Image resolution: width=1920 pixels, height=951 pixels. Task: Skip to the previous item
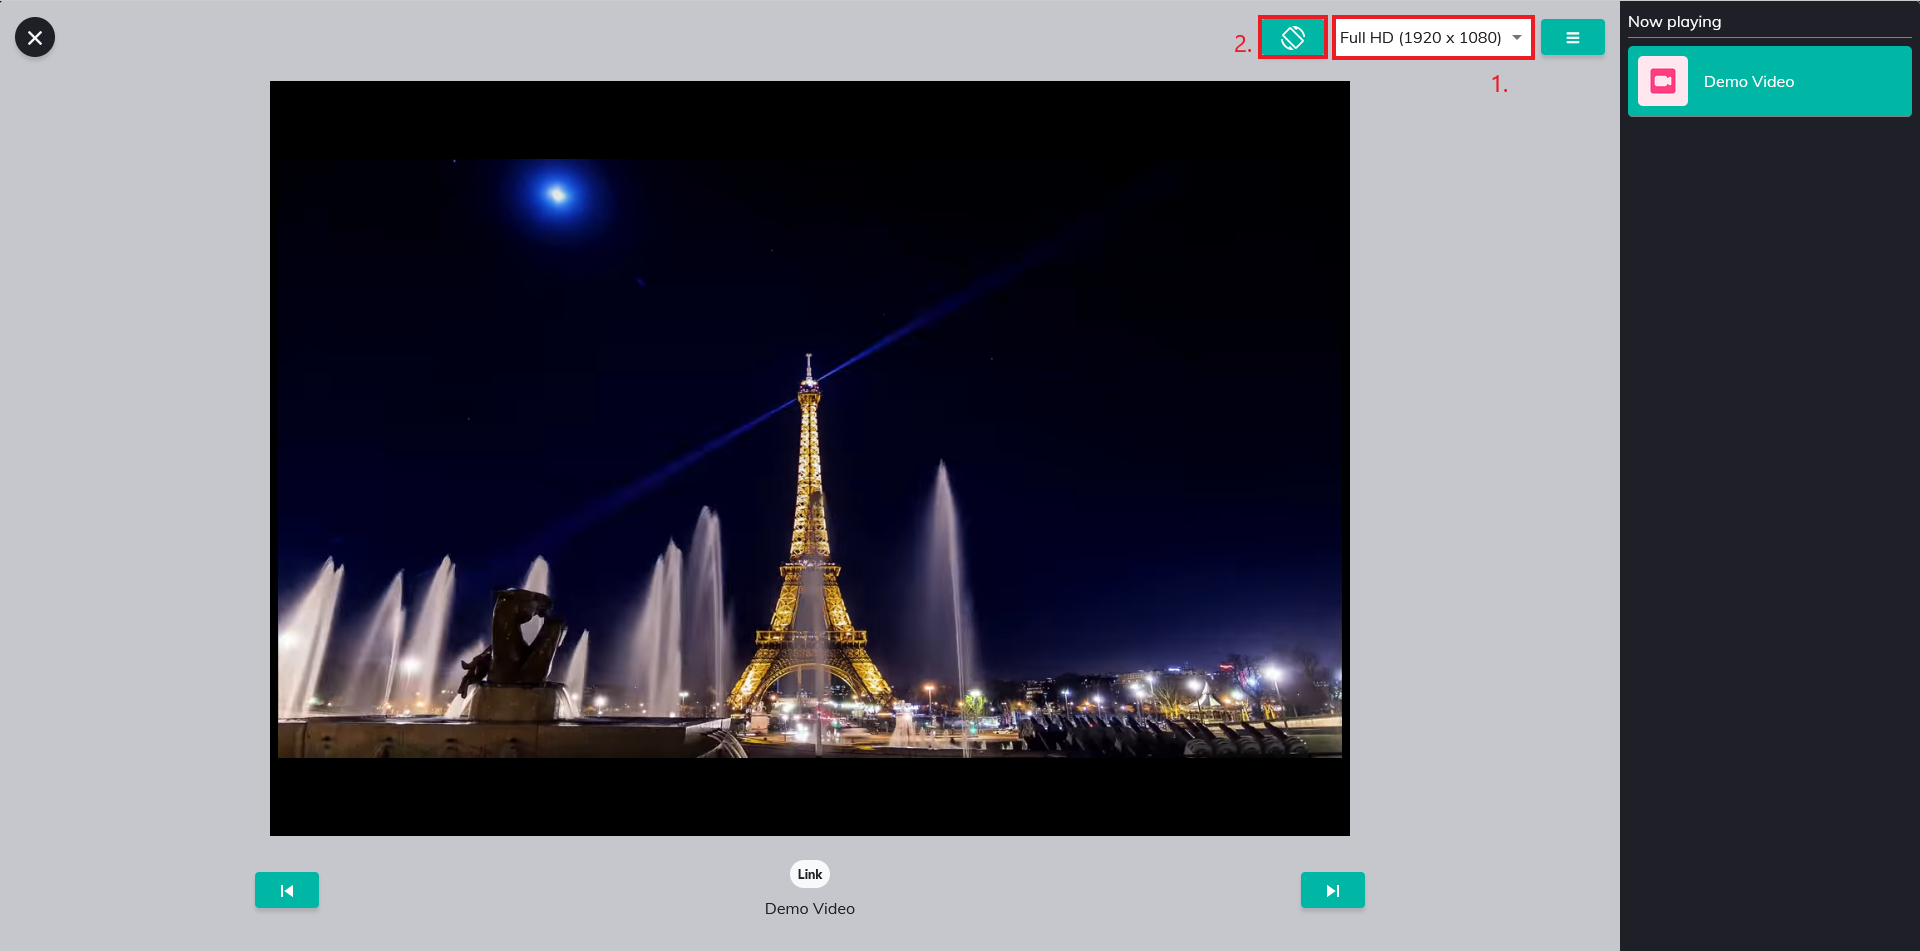[287, 890]
